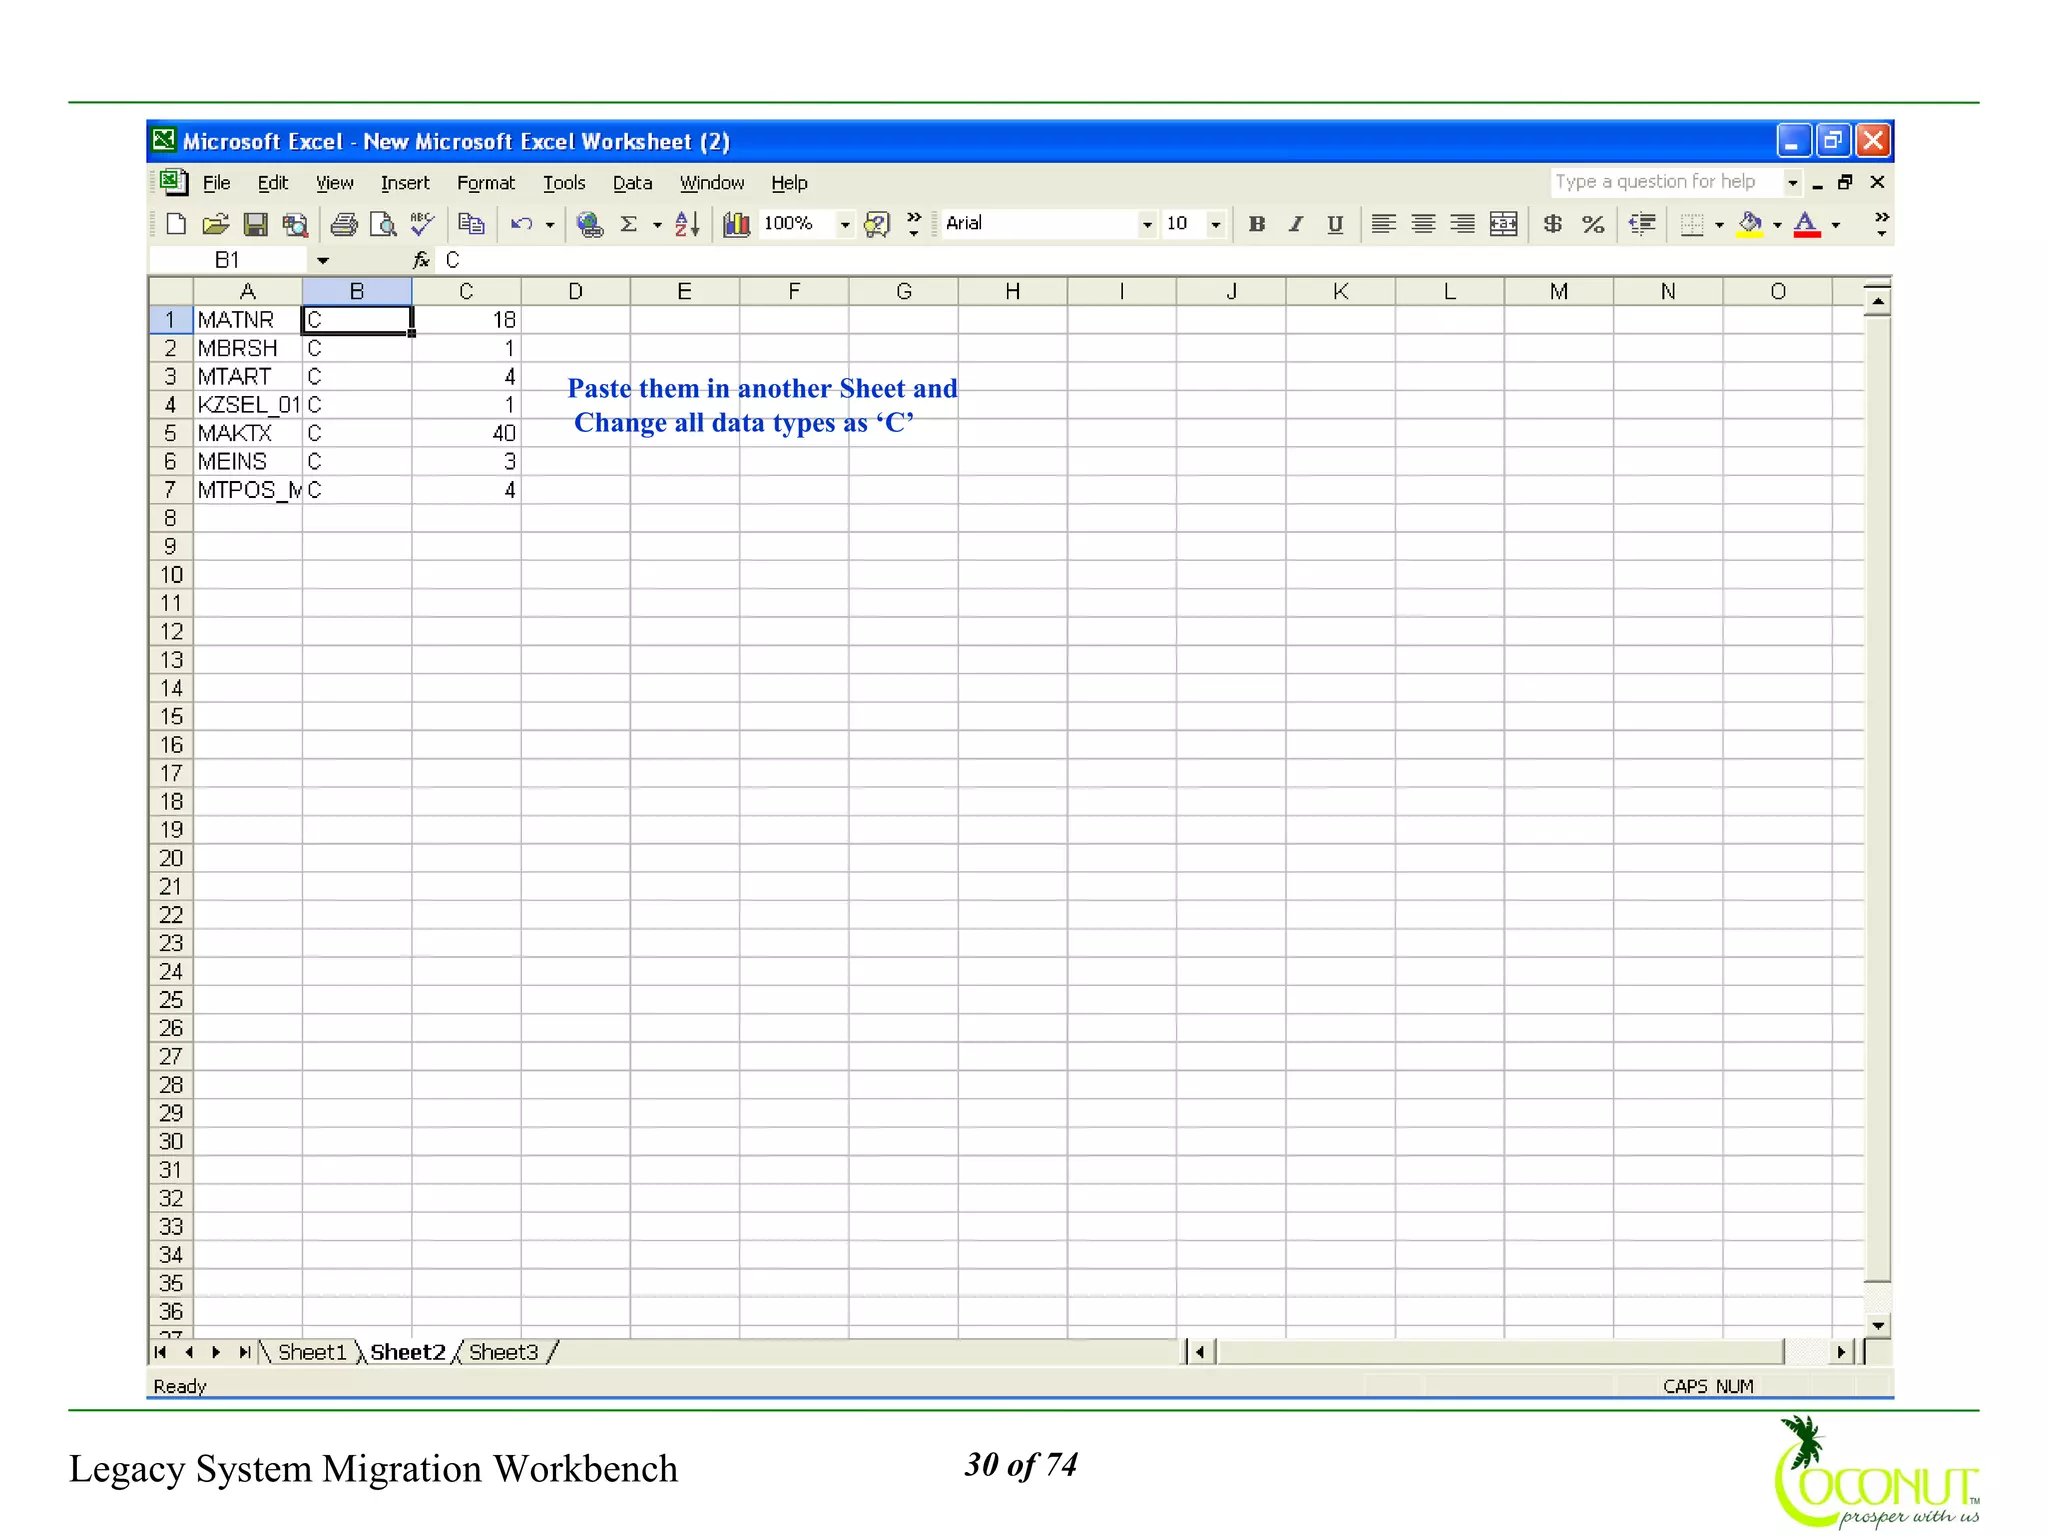Screen dimensions: 2048x1536
Task: Insert a hyperlink with globe icon
Action: (x=590, y=224)
